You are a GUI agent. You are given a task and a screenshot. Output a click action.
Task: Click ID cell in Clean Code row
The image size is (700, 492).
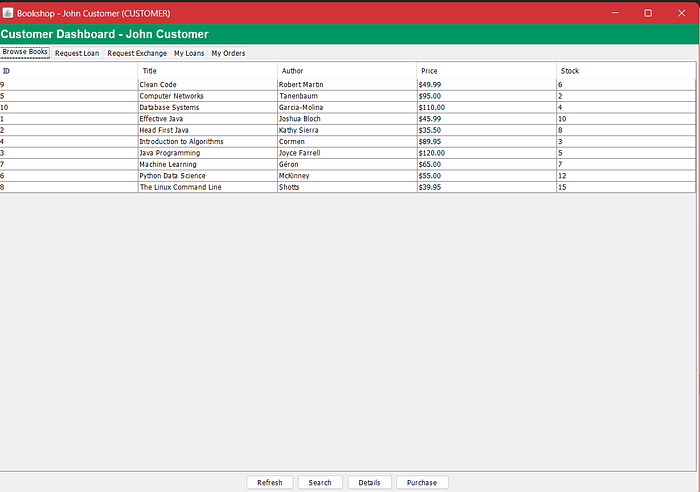[69, 84]
